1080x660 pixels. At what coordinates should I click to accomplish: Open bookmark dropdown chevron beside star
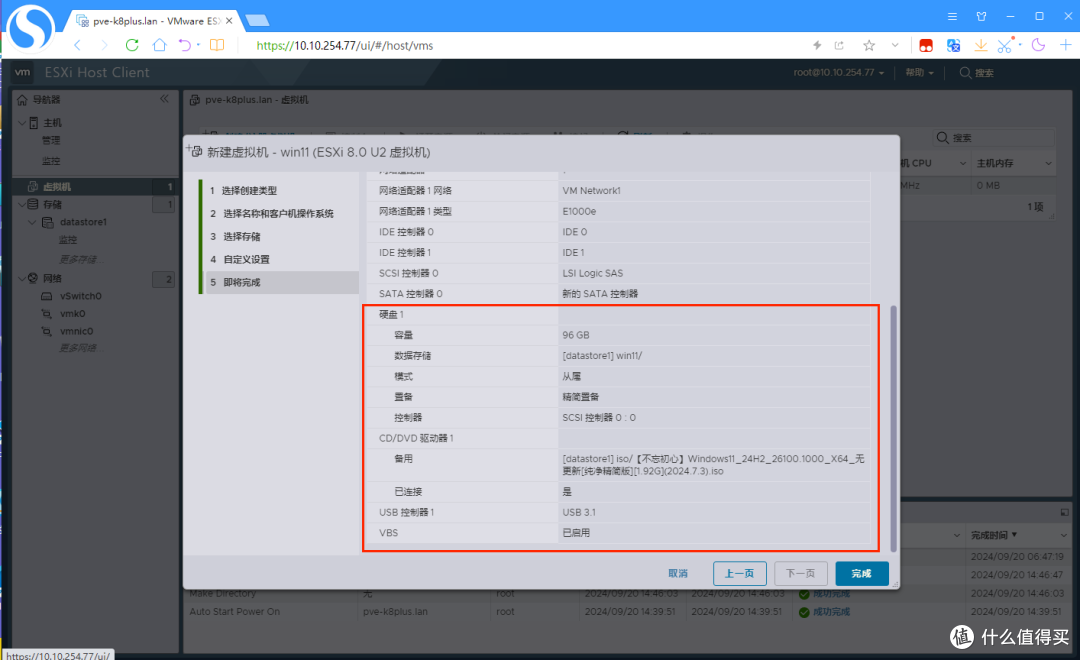click(895, 45)
